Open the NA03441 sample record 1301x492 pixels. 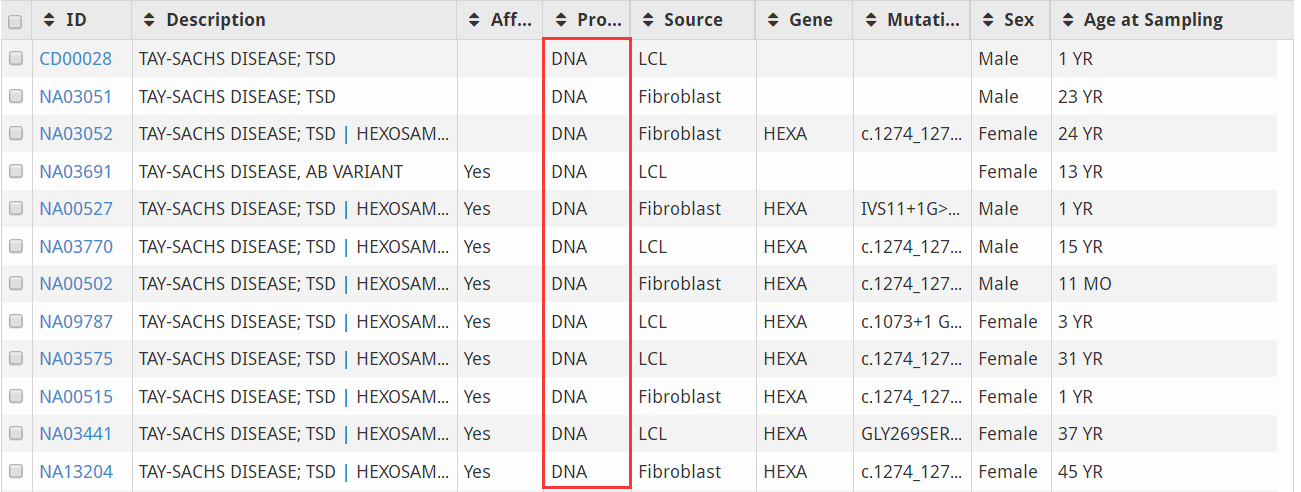(76, 434)
